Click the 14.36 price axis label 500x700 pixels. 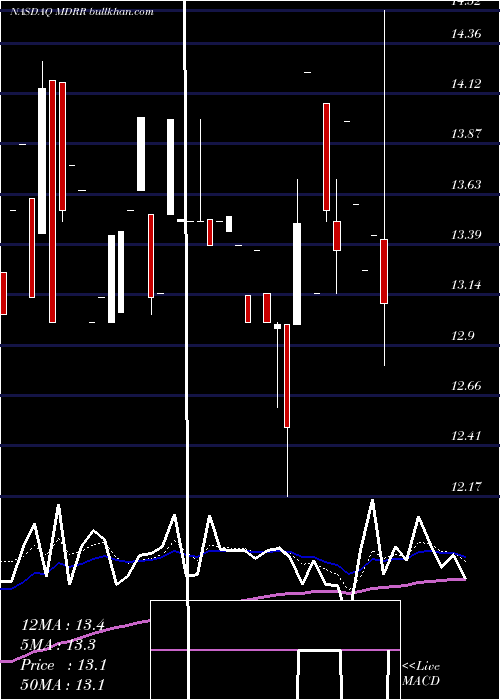(466, 33)
